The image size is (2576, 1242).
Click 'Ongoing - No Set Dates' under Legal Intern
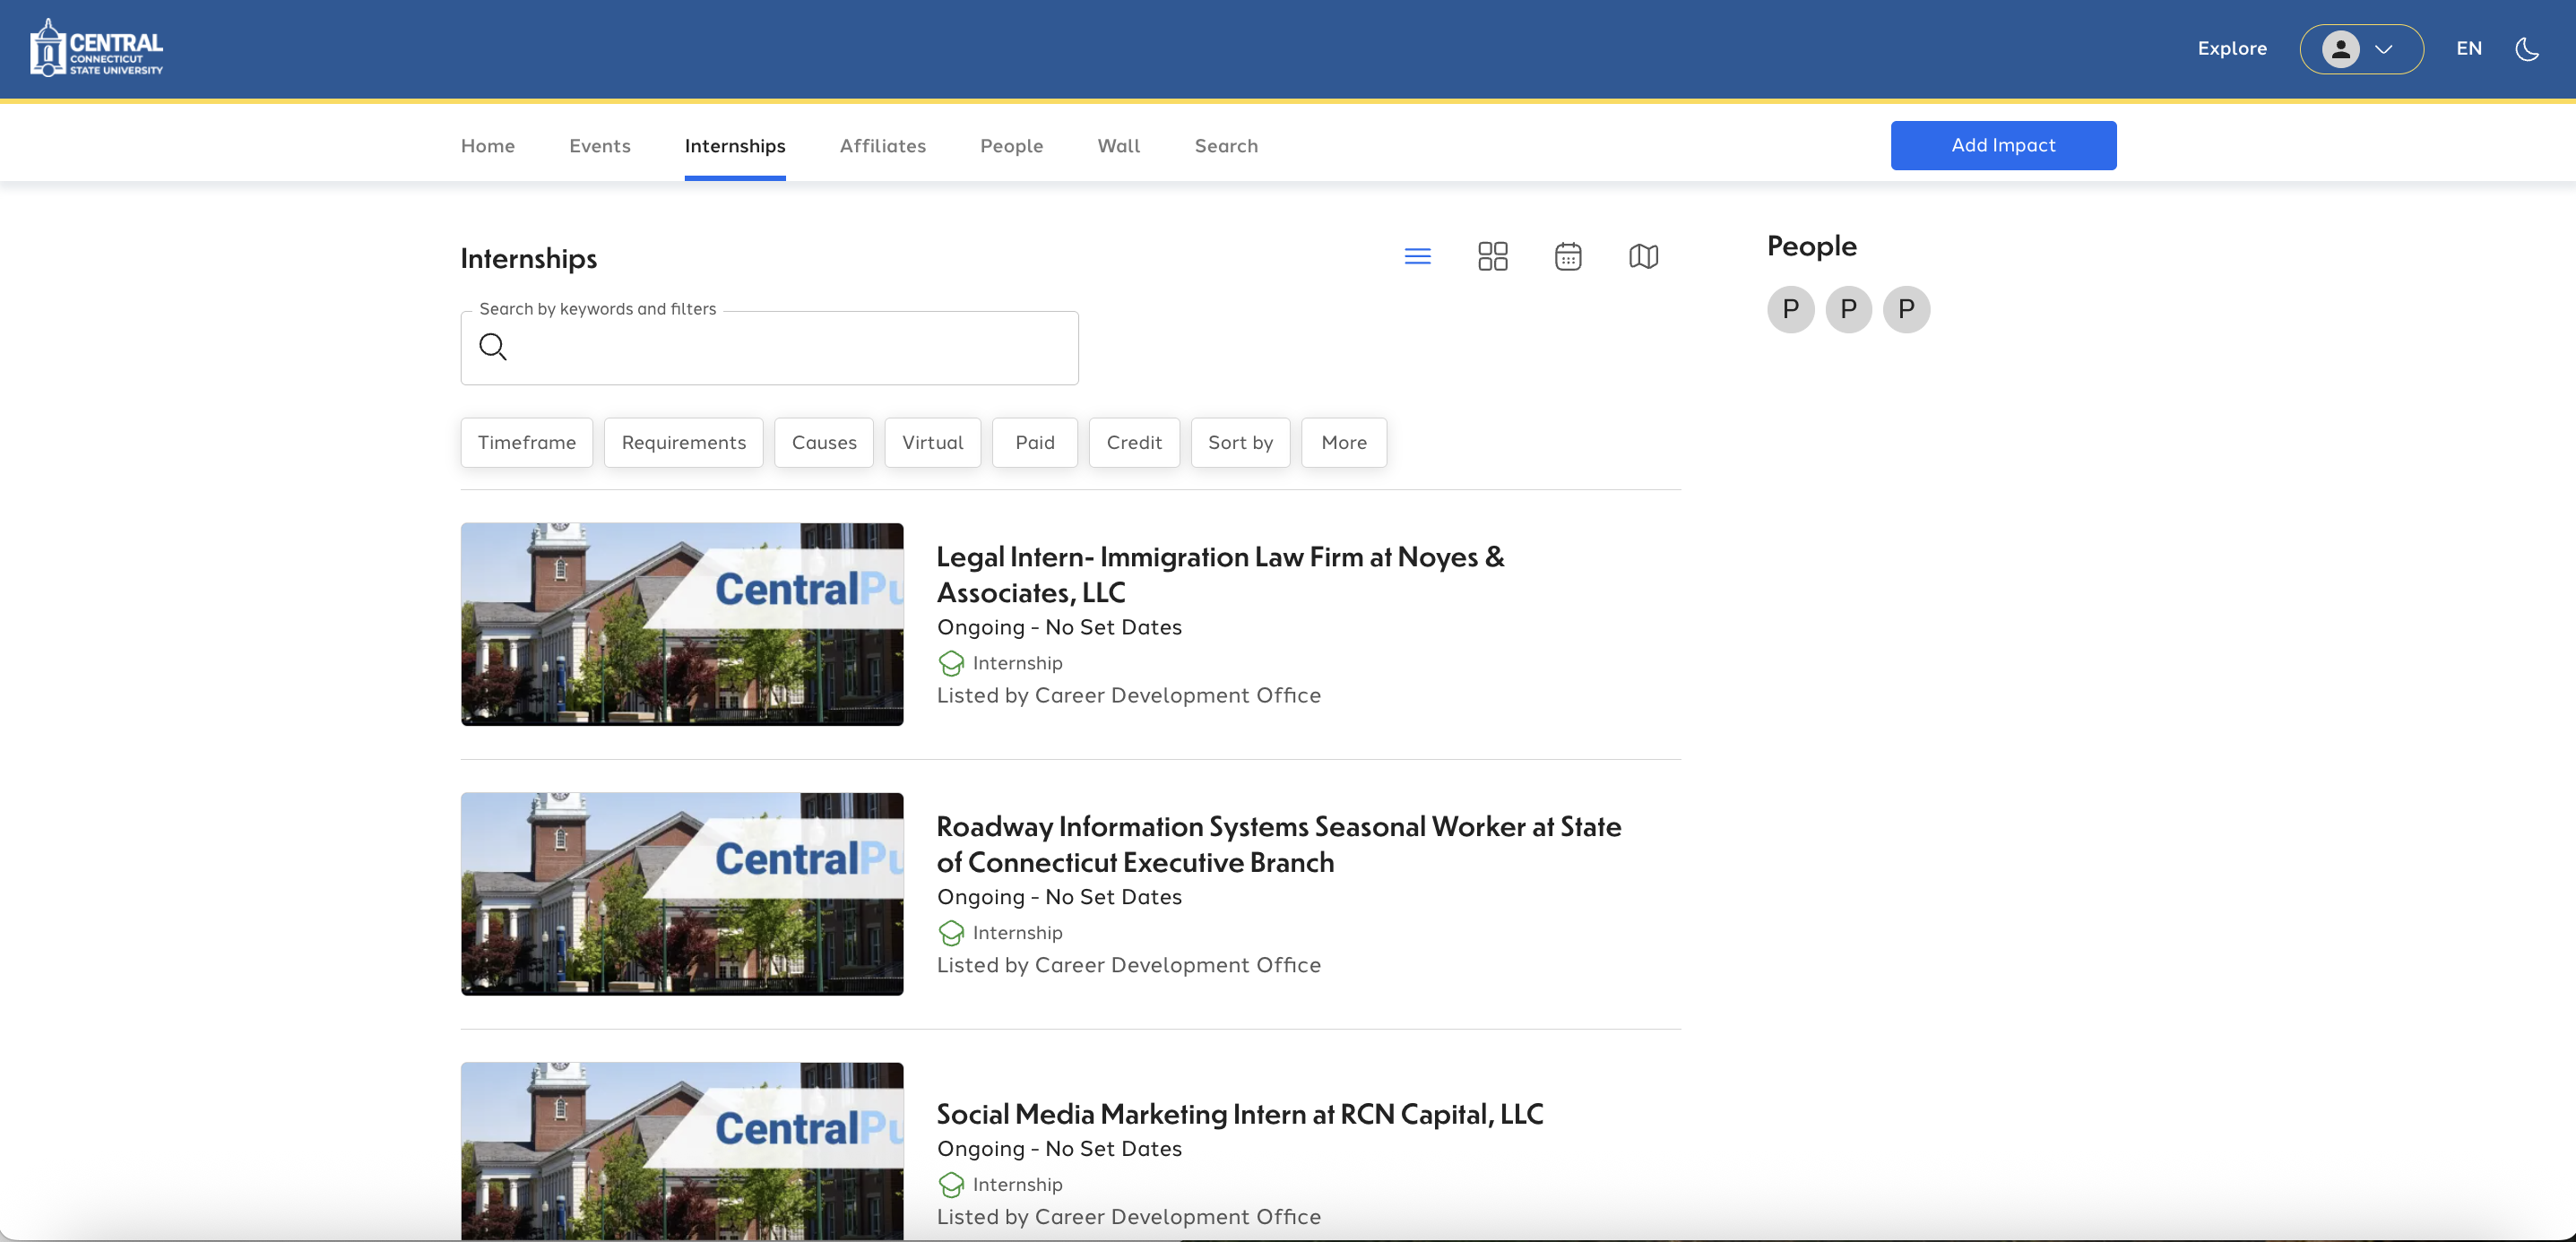tap(1059, 628)
